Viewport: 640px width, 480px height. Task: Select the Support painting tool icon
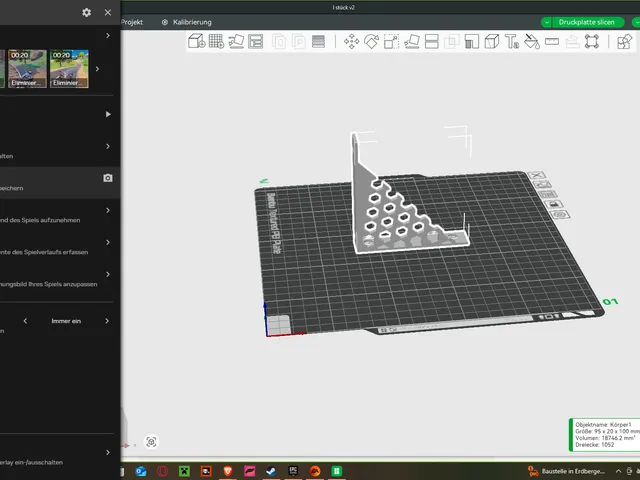[x=471, y=42]
